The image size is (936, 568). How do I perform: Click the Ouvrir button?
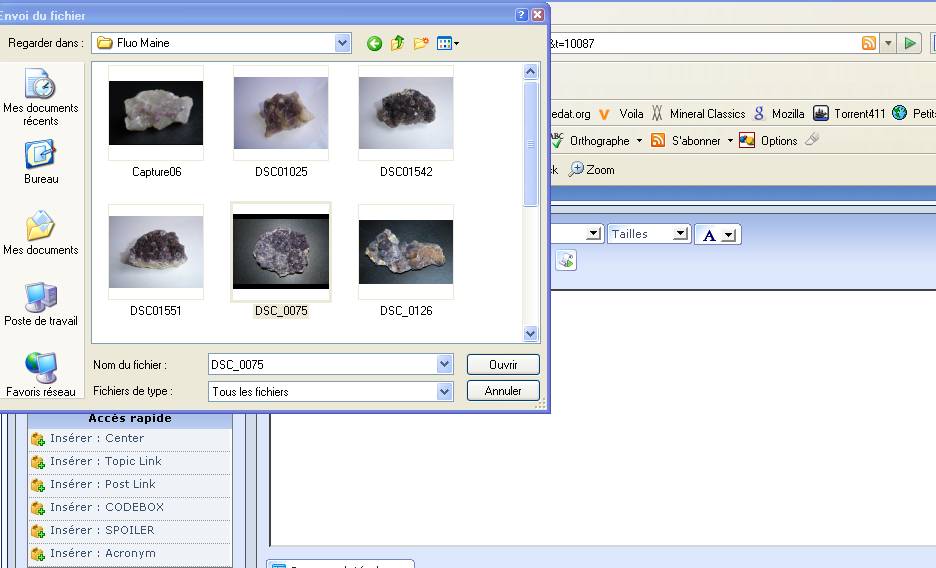point(503,365)
